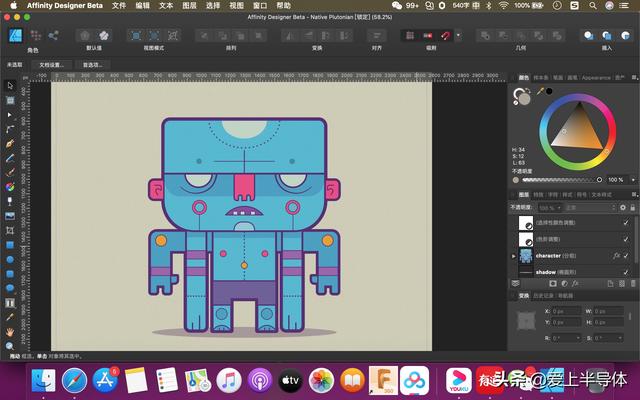Open the 帮助 menu
Viewport: 640px width, 400px height.
[284, 5]
